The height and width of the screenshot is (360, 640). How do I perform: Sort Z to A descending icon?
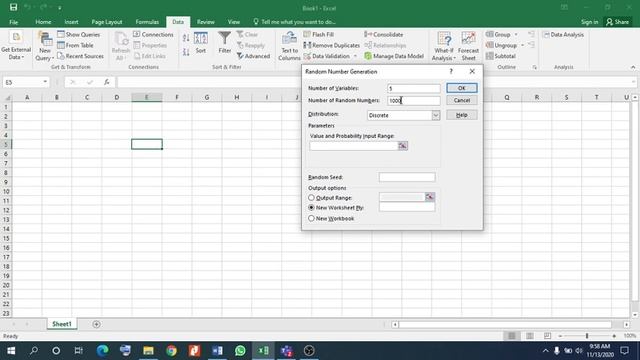click(x=186, y=52)
